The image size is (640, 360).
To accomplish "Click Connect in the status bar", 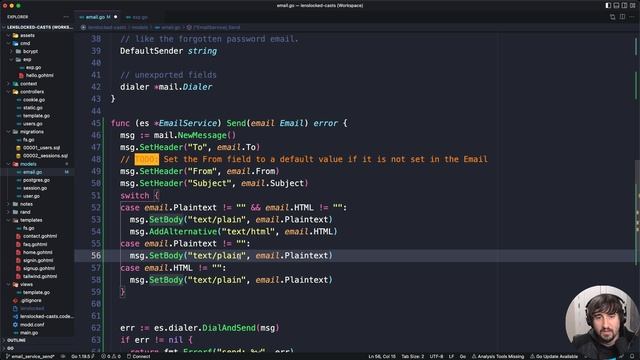I will tap(139, 356).
